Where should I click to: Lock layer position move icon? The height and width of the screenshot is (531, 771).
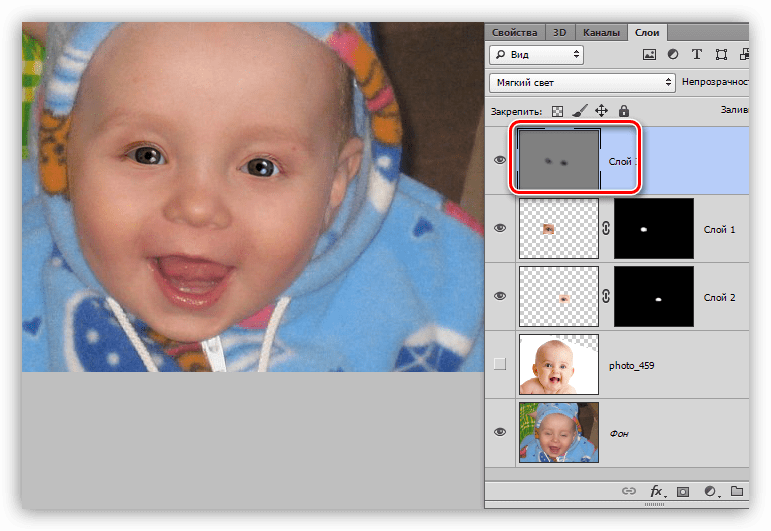coord(601,111)
